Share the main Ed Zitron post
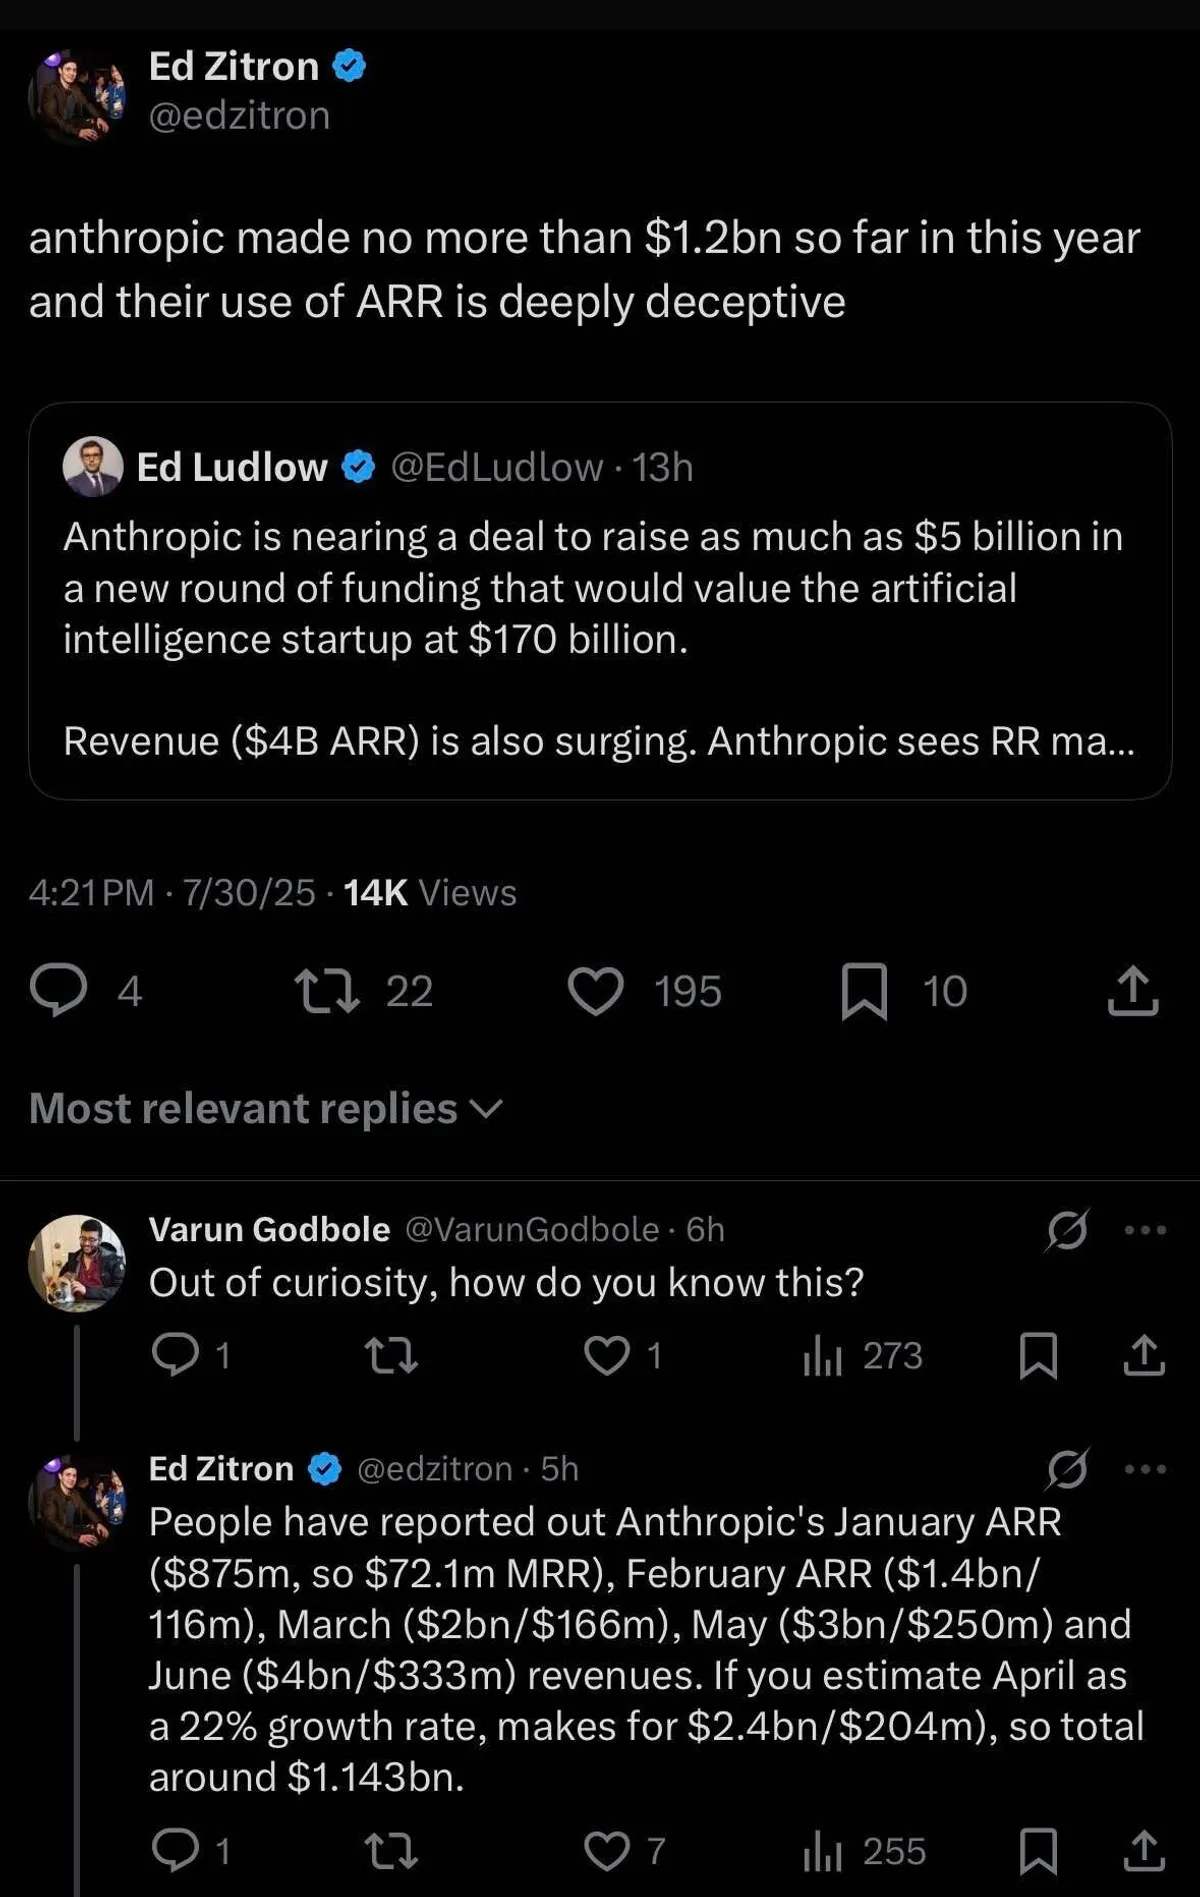The height and width of the screenshot is (1897, 1200). click(x=1133, y=990)
